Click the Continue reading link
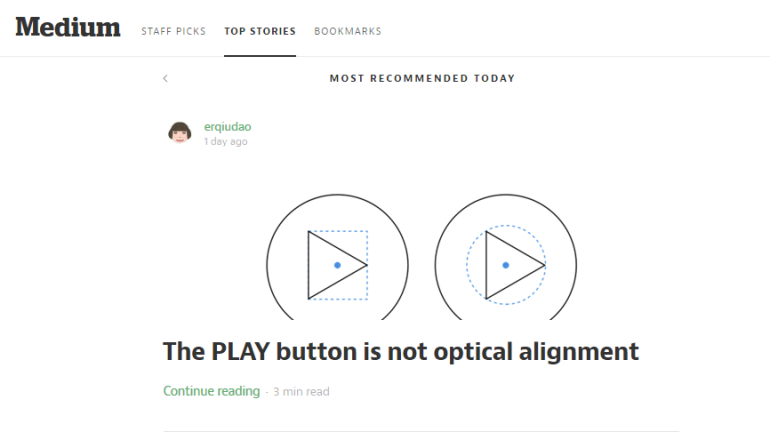The width and height of the screenshot is (770, 432). [x=211, y=391]
